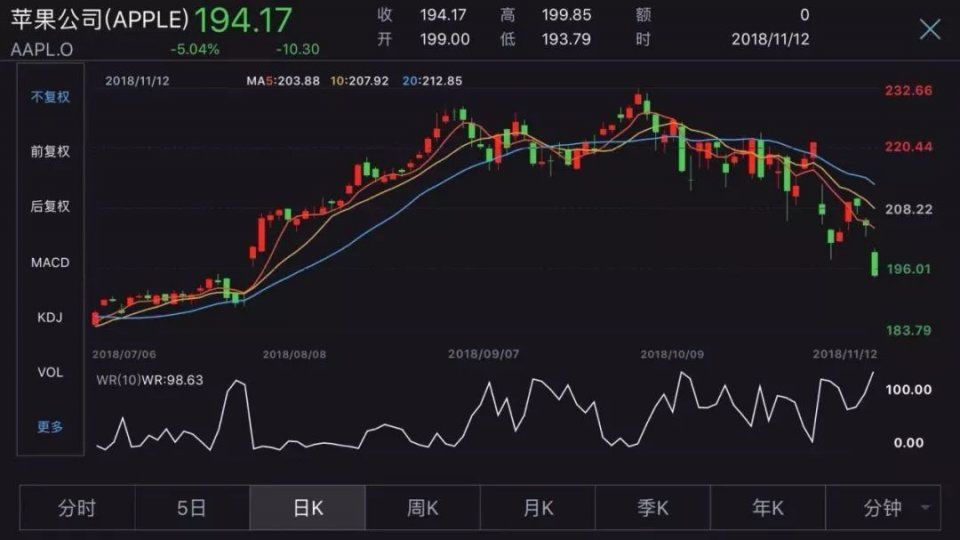Click the MA5:203.88 legend value

click(283, 81)
